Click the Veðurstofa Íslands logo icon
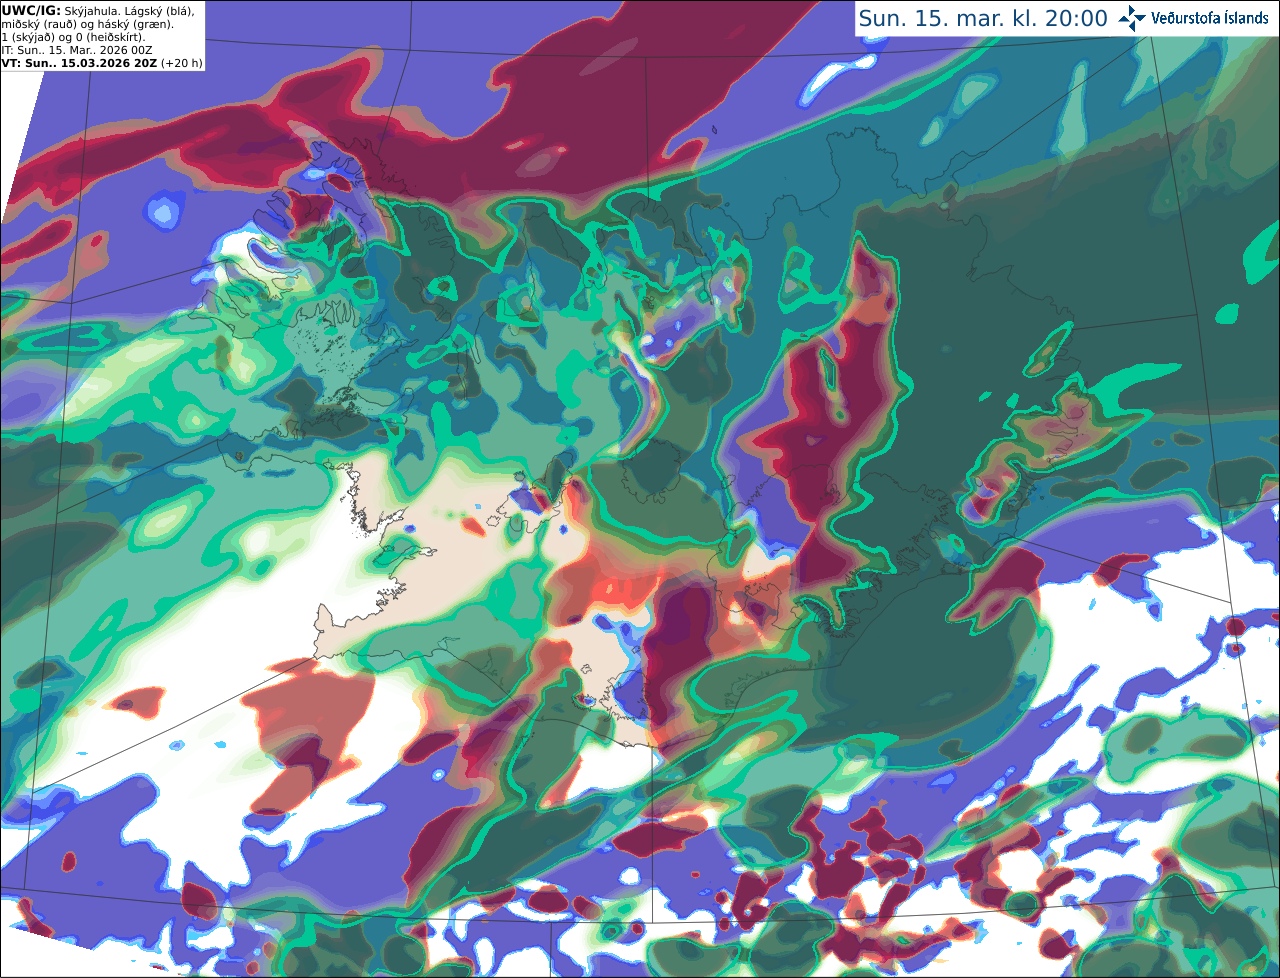Image resolution: width=1280 pixels, height=978 pixels. pos(1132,18)
